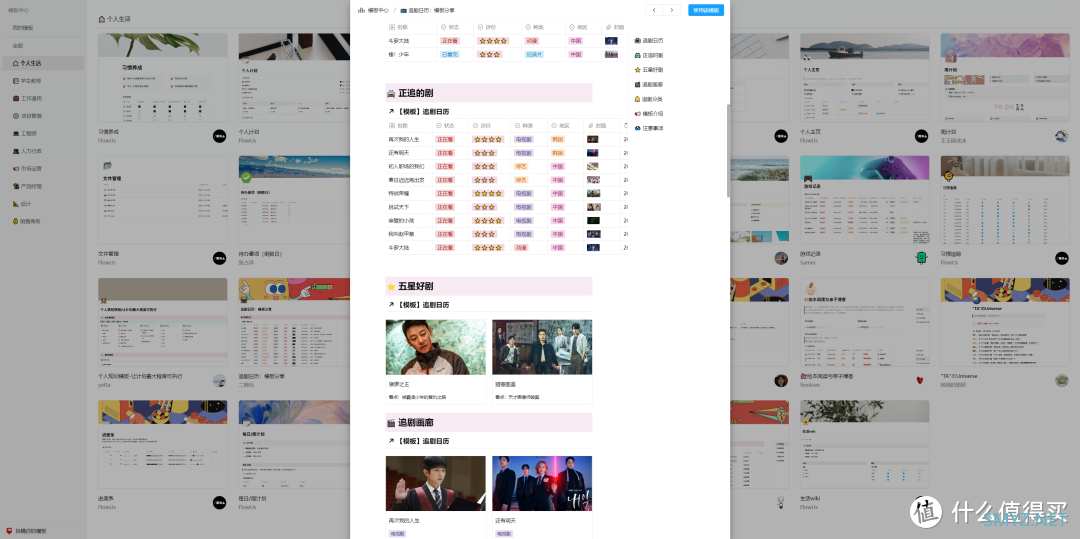
Task: Open the 再次我的人生 table row
Action: (x=506, y=139)
